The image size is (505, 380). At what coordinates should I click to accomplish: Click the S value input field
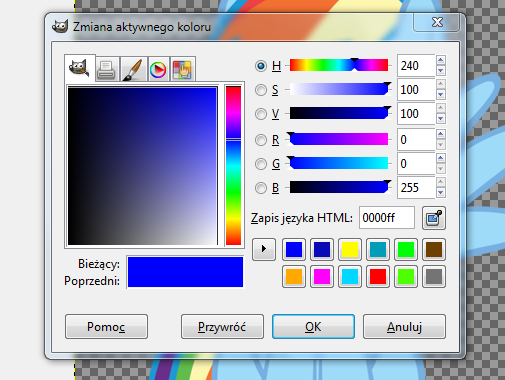coord(416,90)
